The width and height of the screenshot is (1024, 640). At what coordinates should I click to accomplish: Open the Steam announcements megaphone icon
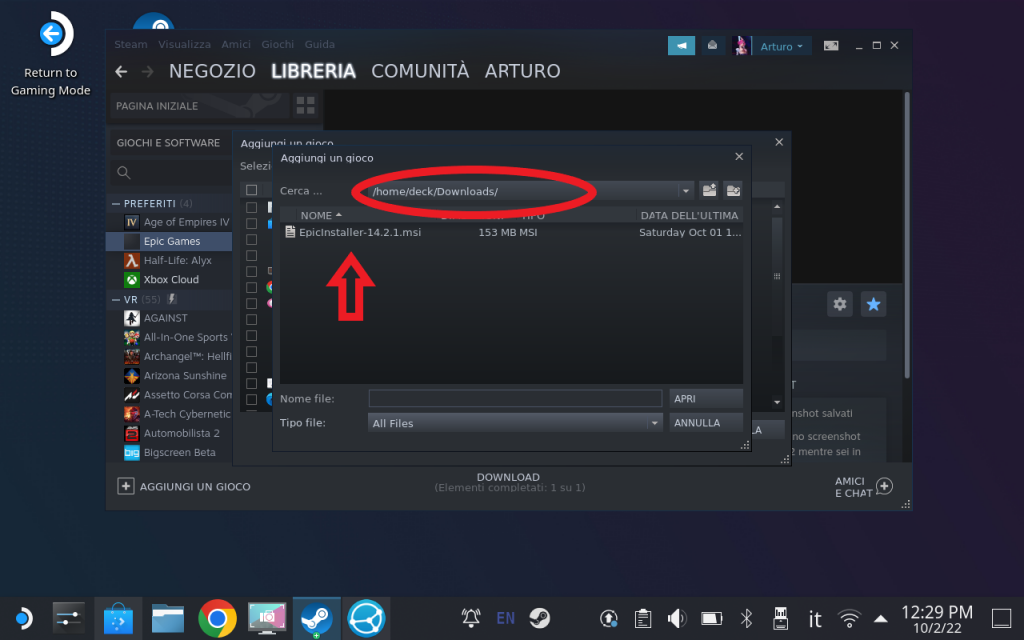[x=681, y=46]
